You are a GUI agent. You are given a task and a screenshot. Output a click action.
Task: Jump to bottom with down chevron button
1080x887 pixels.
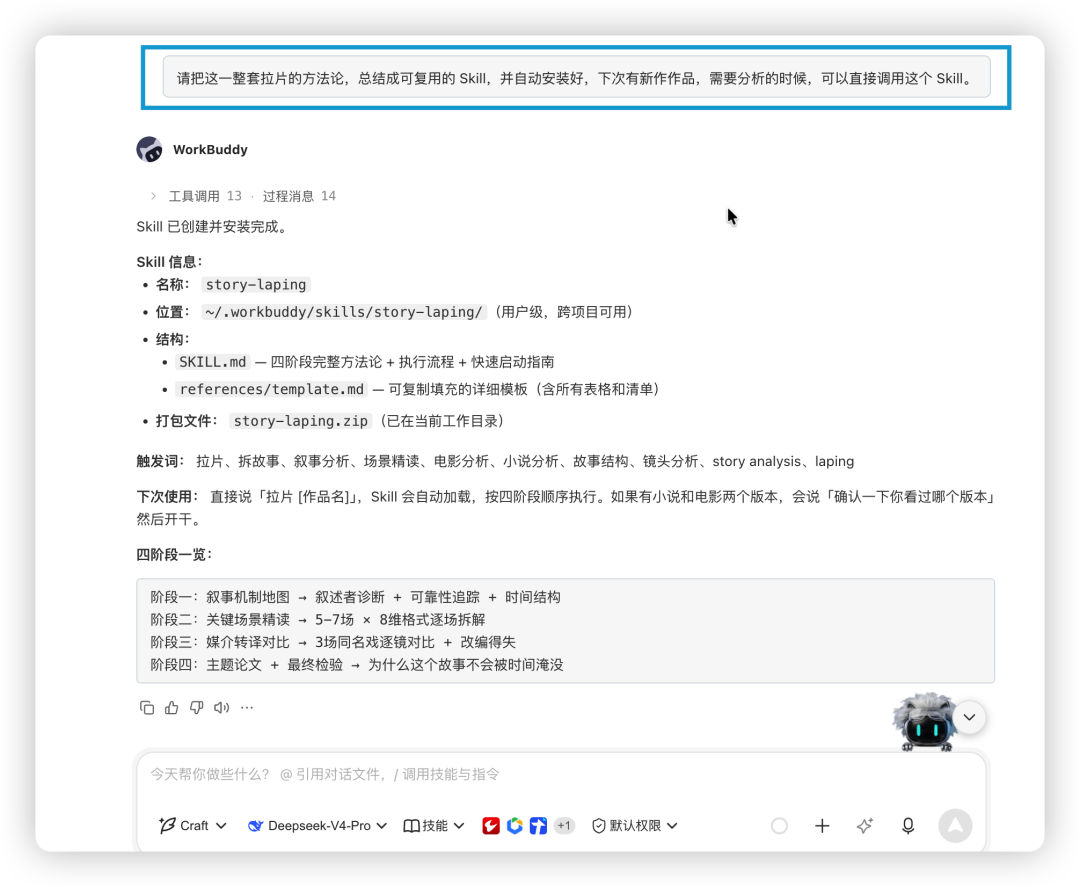tap(969, 717)
